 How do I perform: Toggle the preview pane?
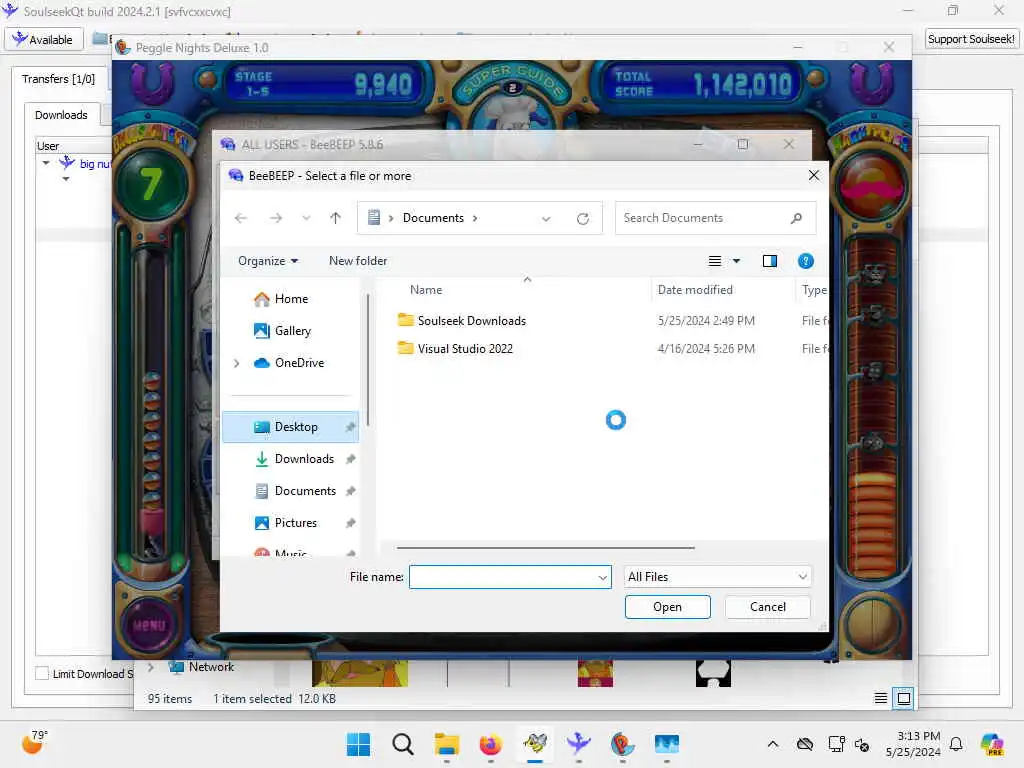pos(770,261)
